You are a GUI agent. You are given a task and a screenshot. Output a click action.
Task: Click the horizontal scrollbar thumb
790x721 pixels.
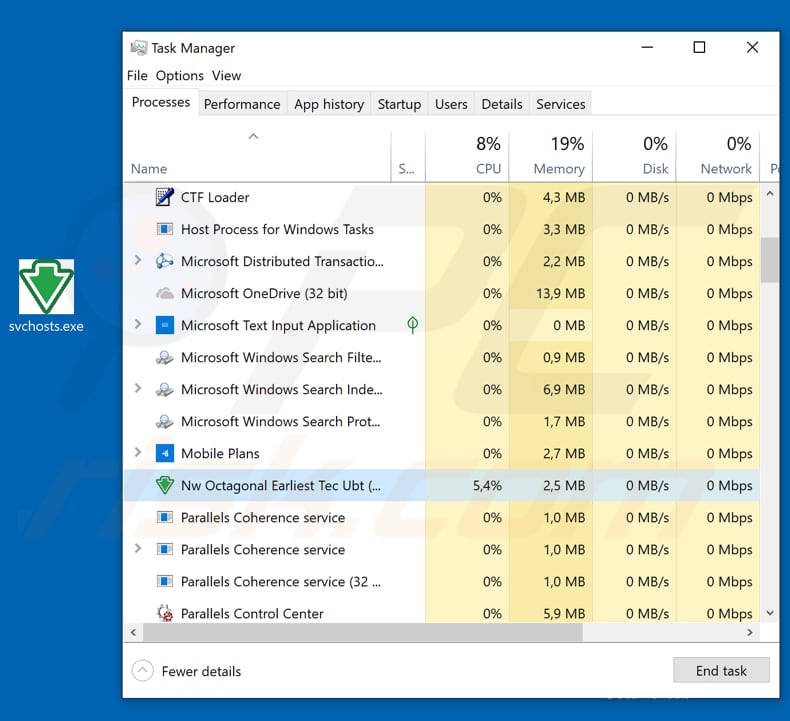coord(363,632)
